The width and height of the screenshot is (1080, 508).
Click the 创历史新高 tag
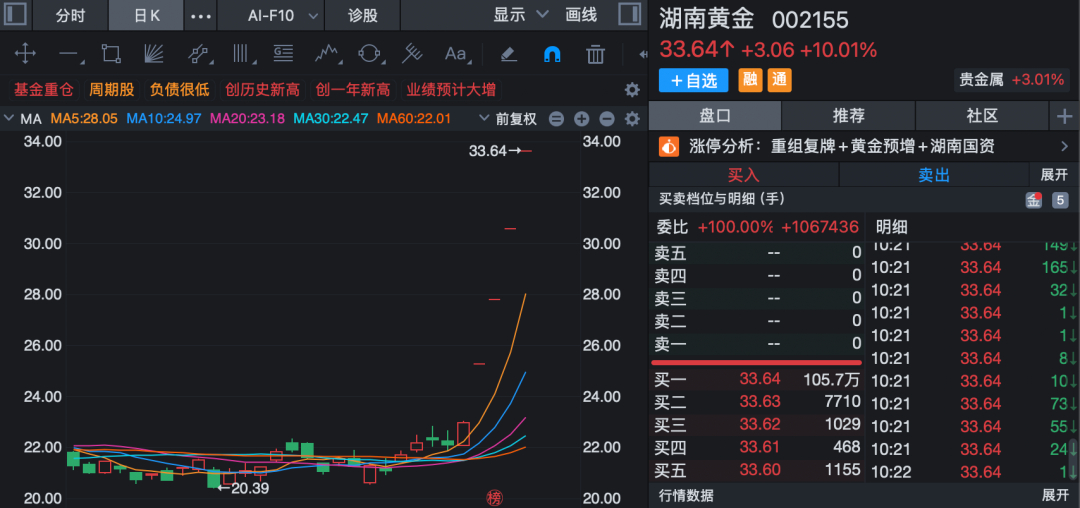pos(262,90)
